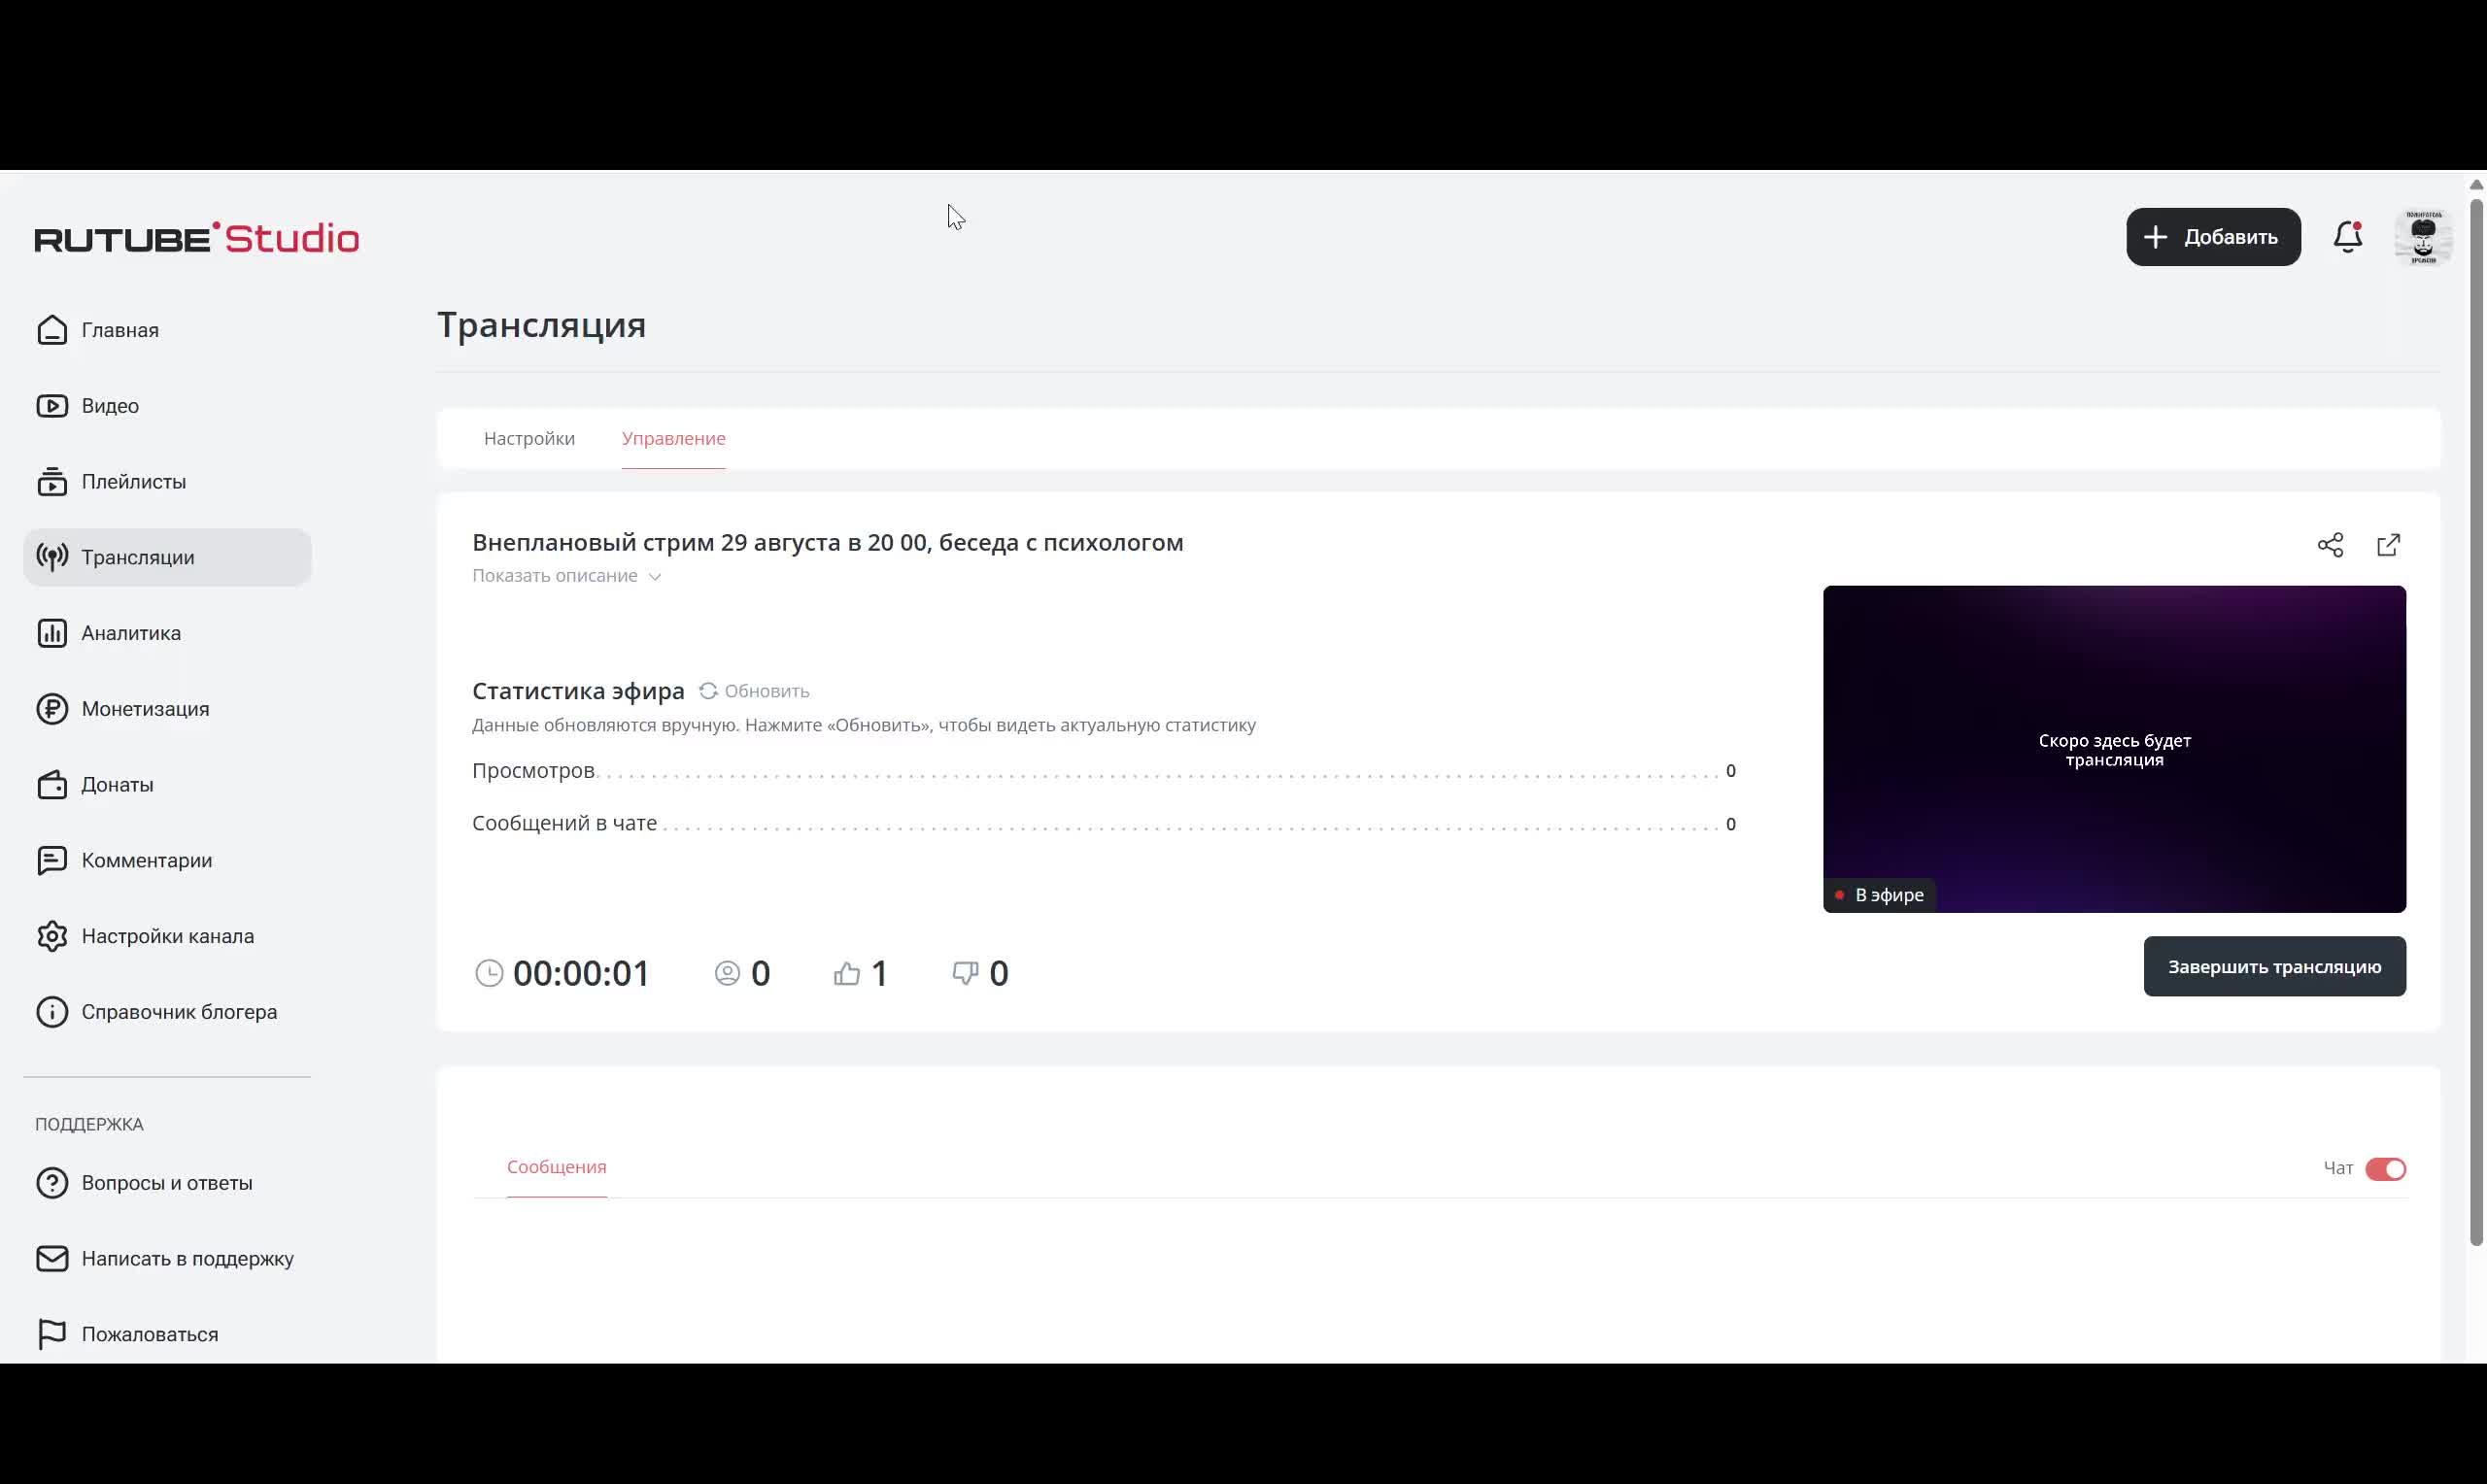
Task: Open the Трансляции section in sidebar
Action: [x=138, y=557]
